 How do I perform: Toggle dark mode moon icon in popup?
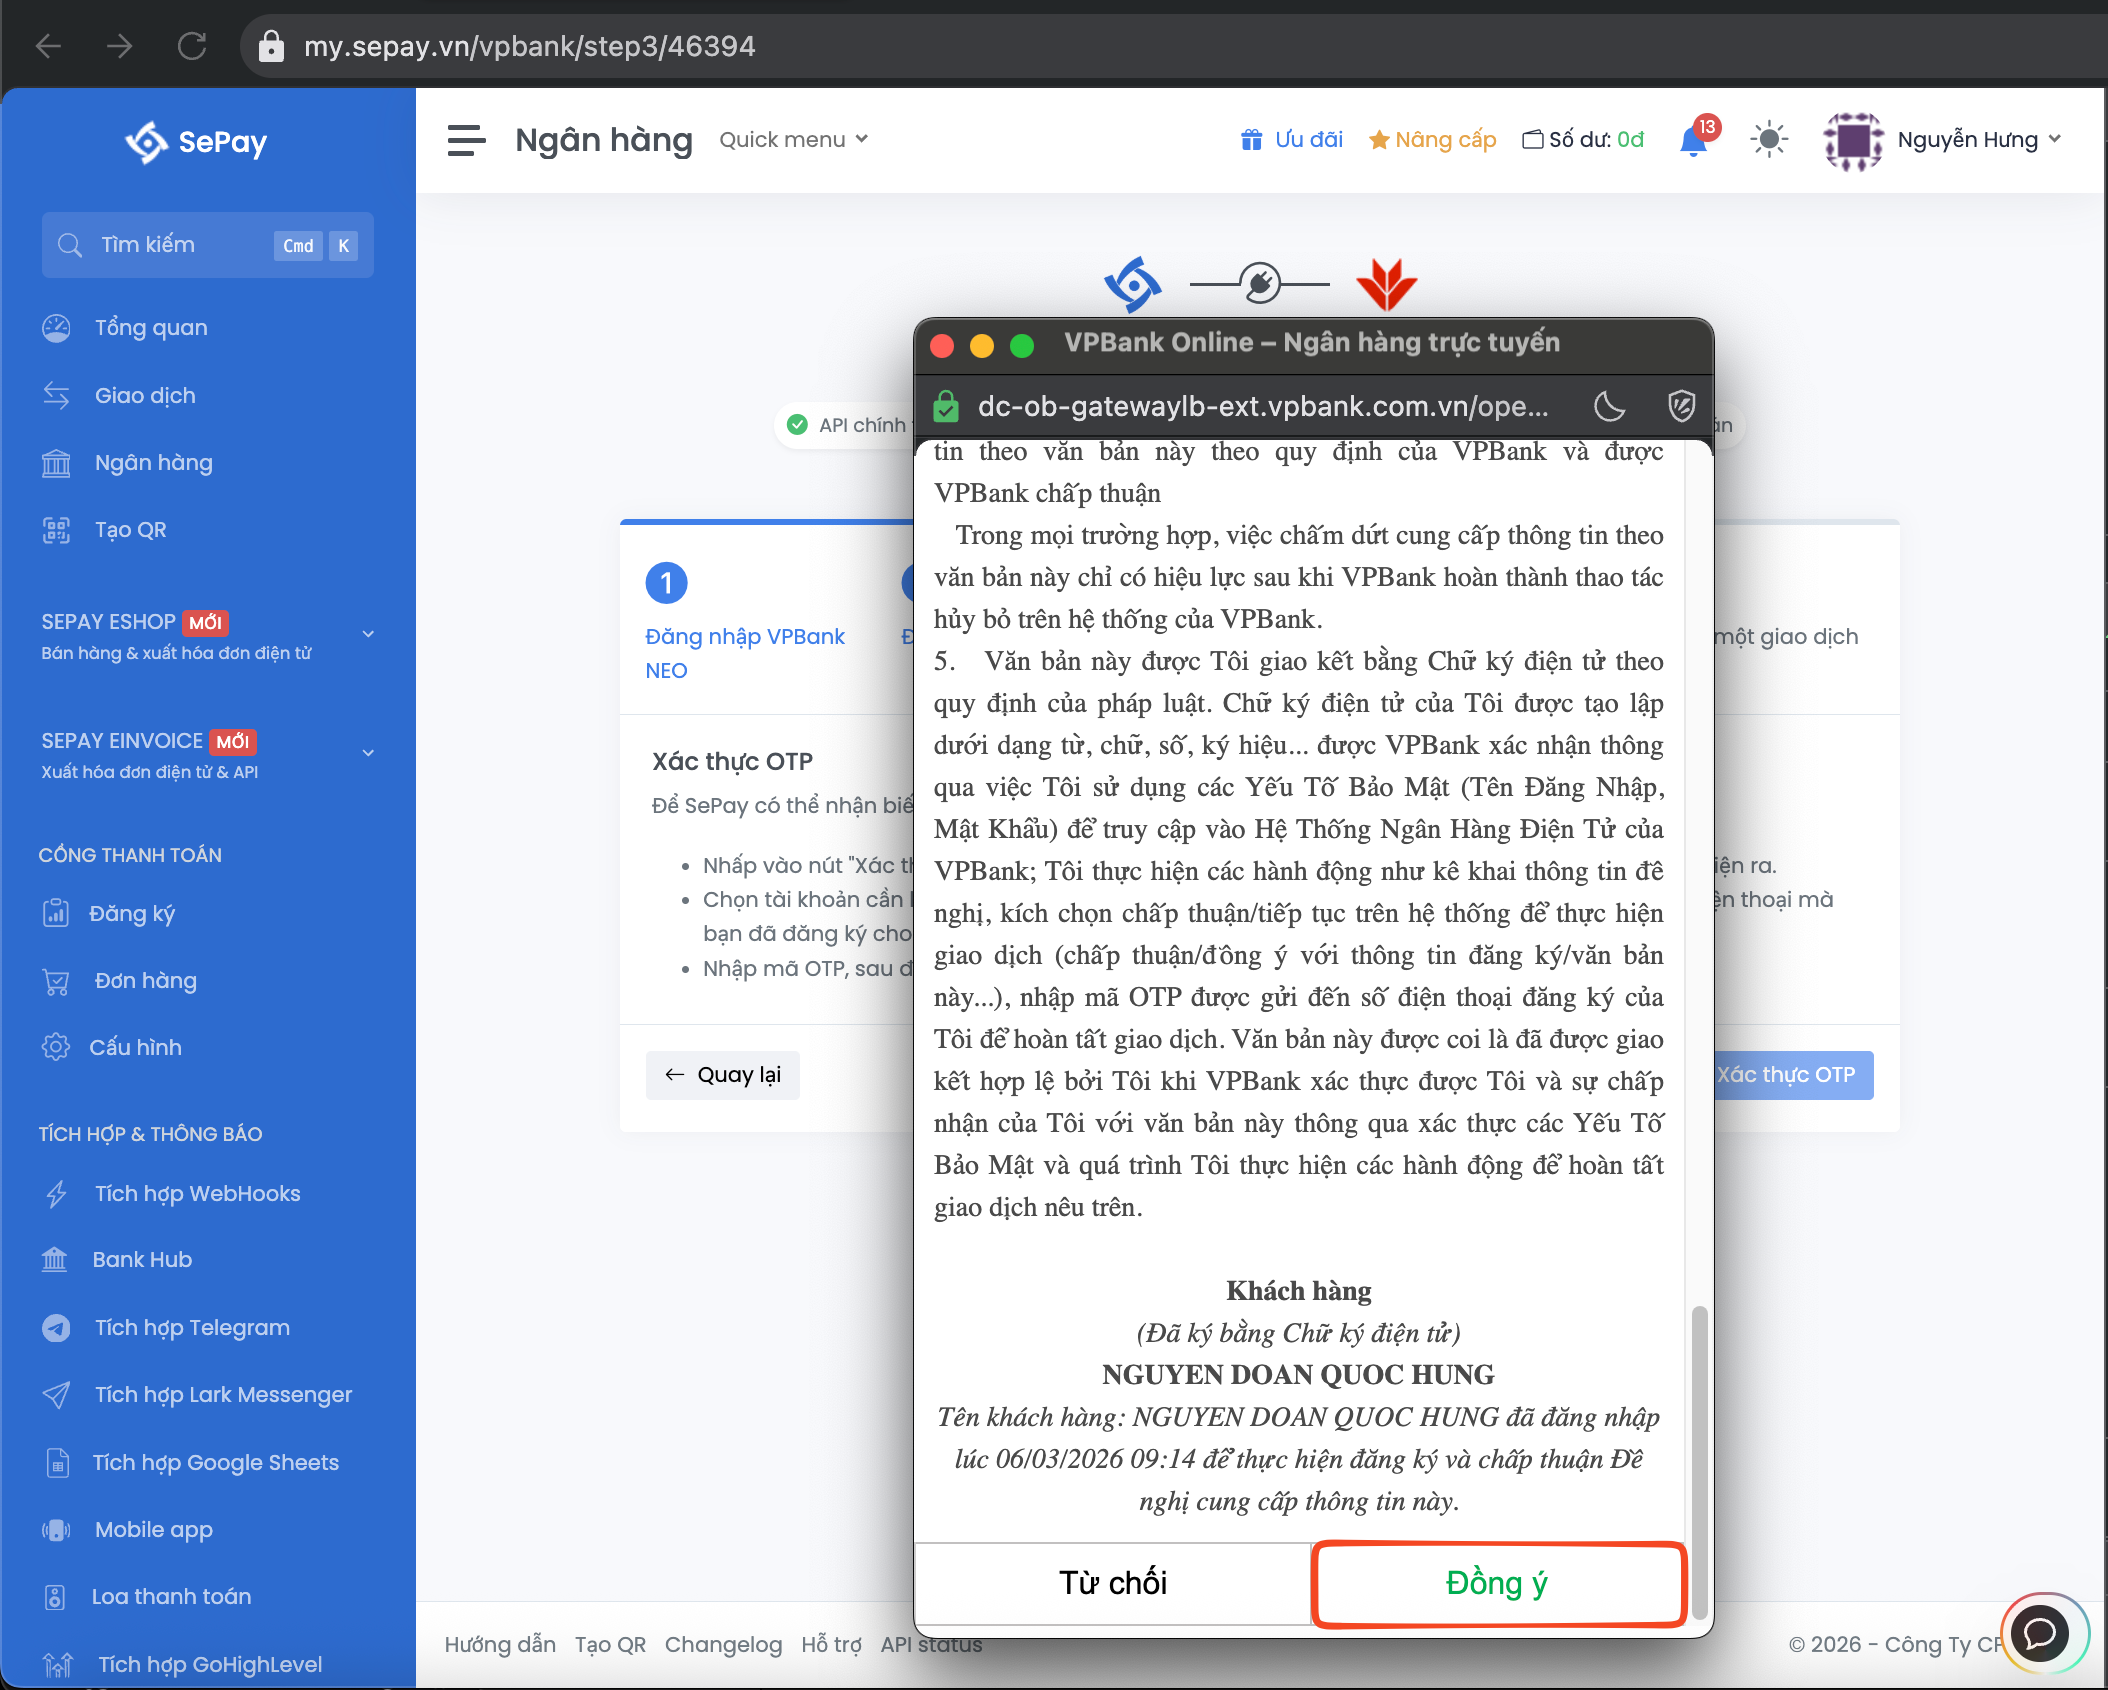[1609, 406]
